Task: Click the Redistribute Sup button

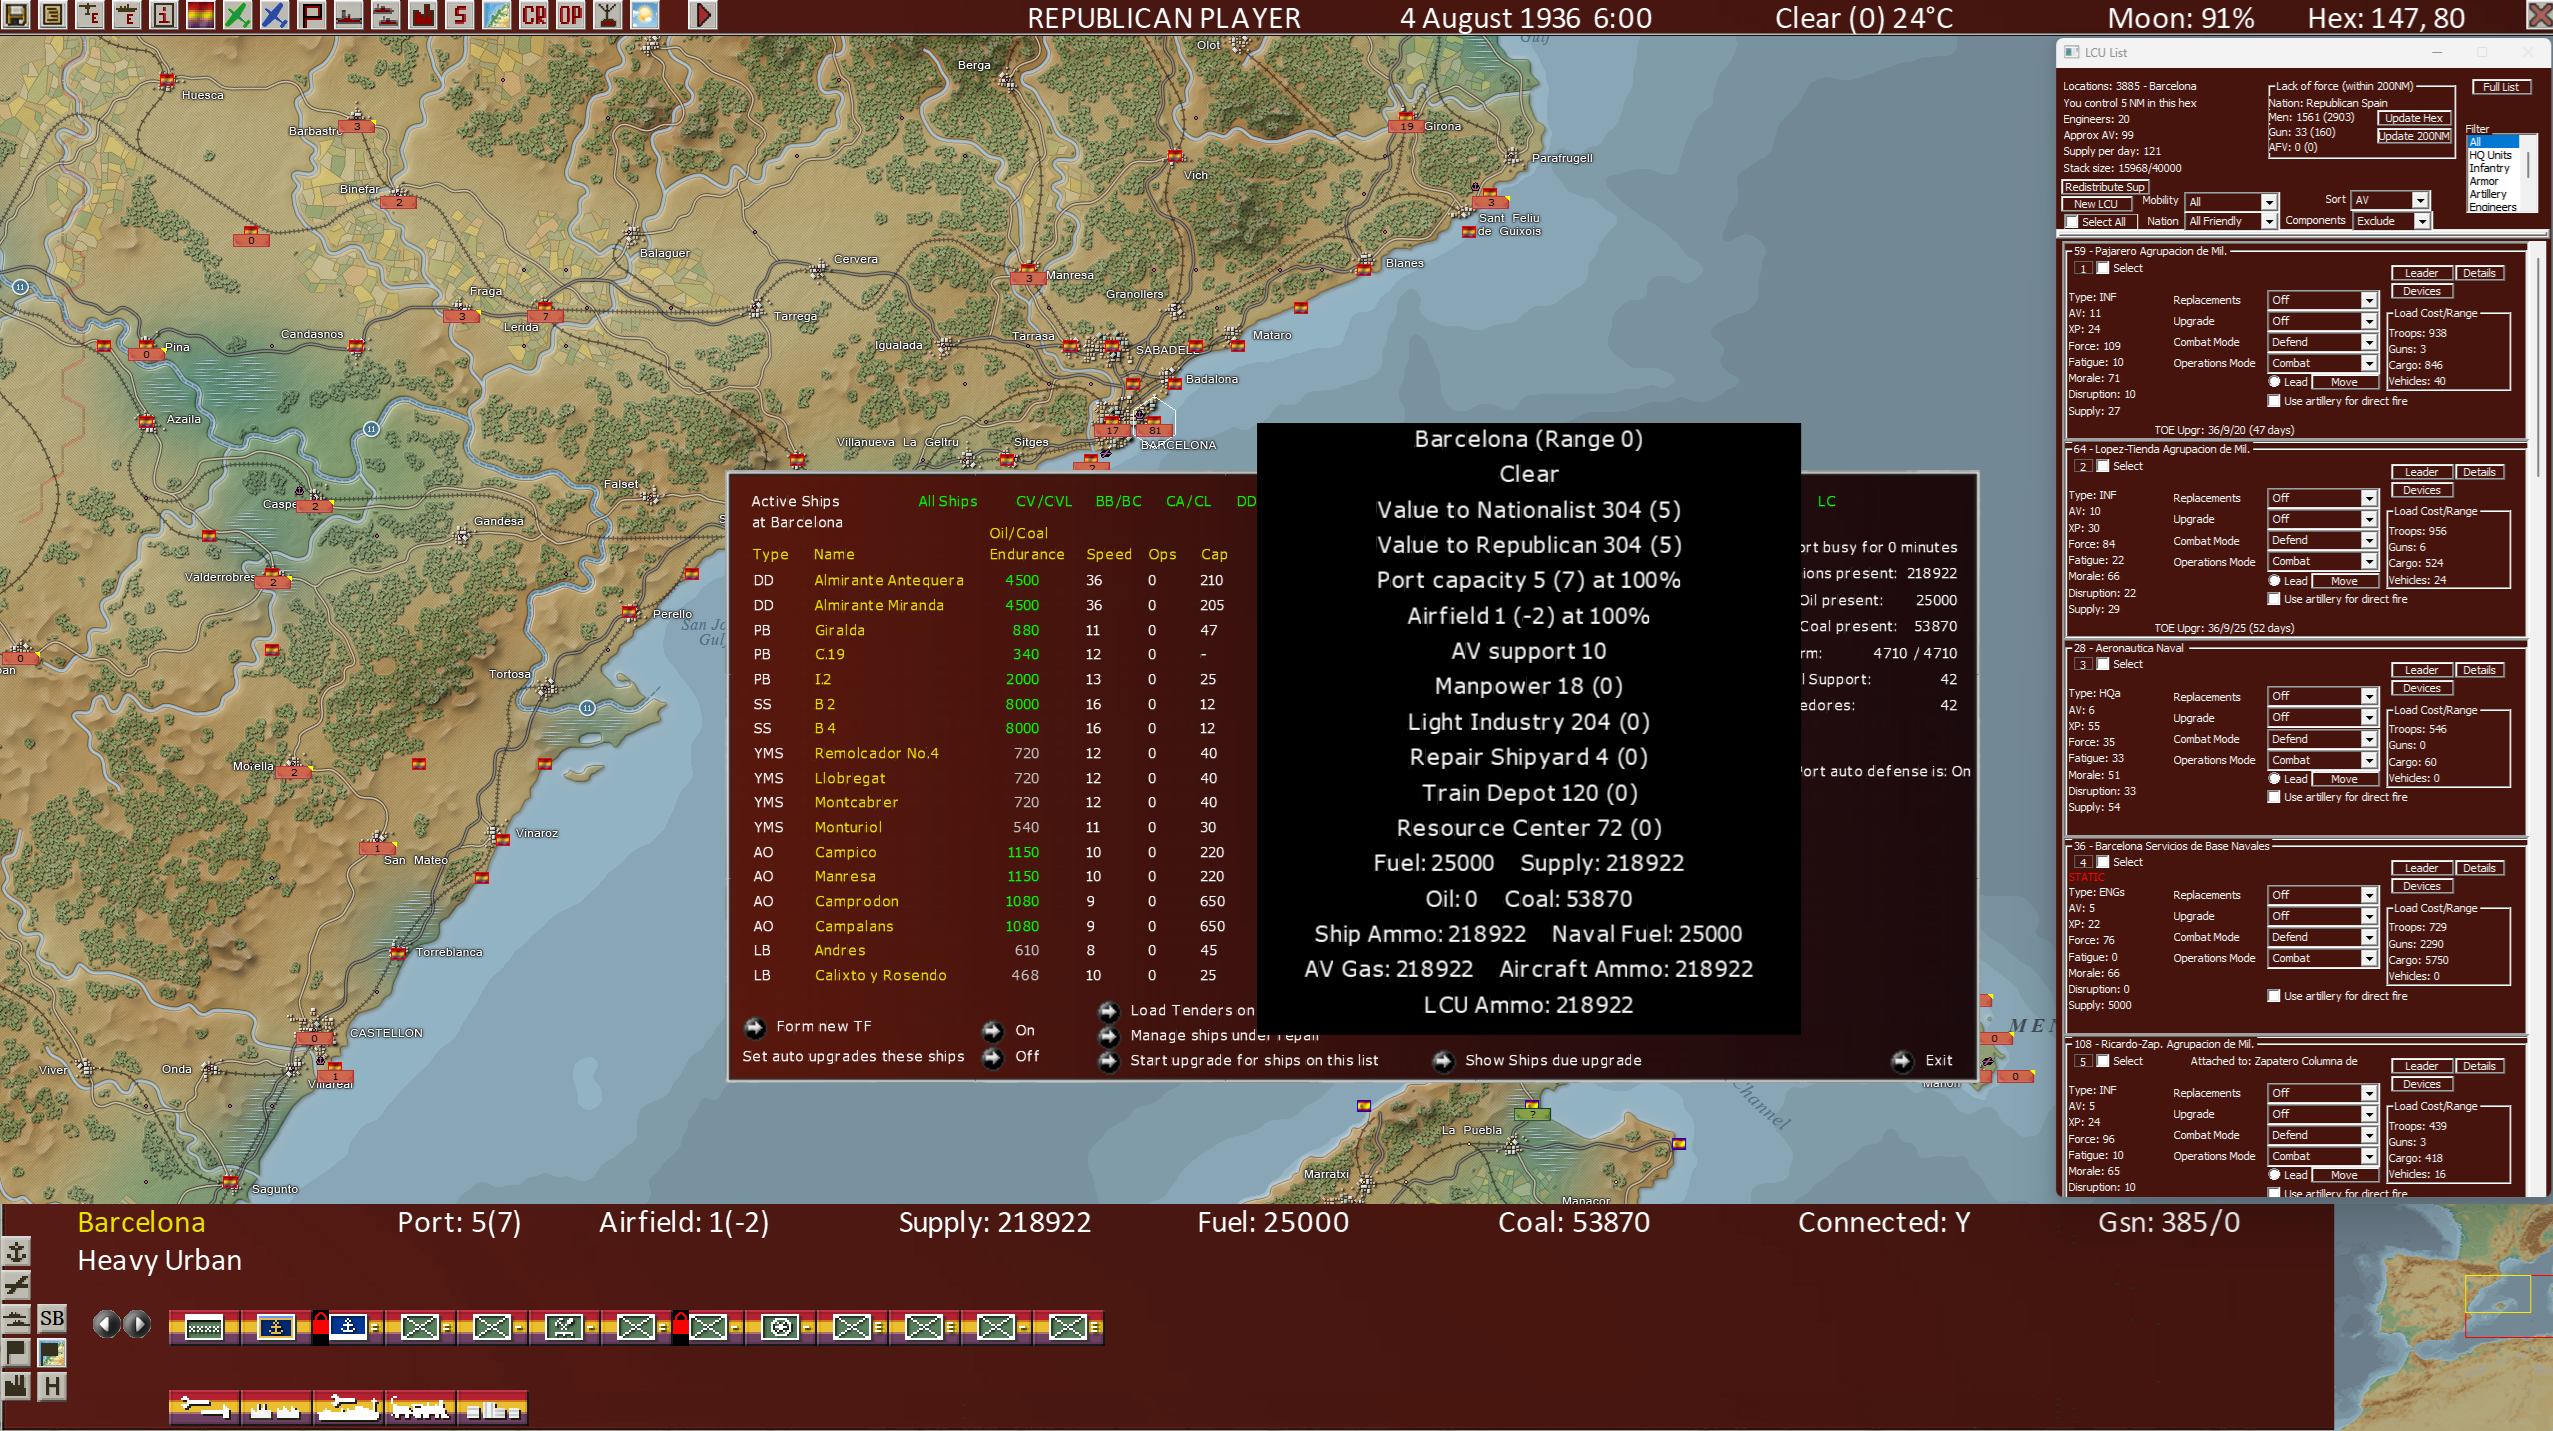Action: click(x=2104, y=187)
